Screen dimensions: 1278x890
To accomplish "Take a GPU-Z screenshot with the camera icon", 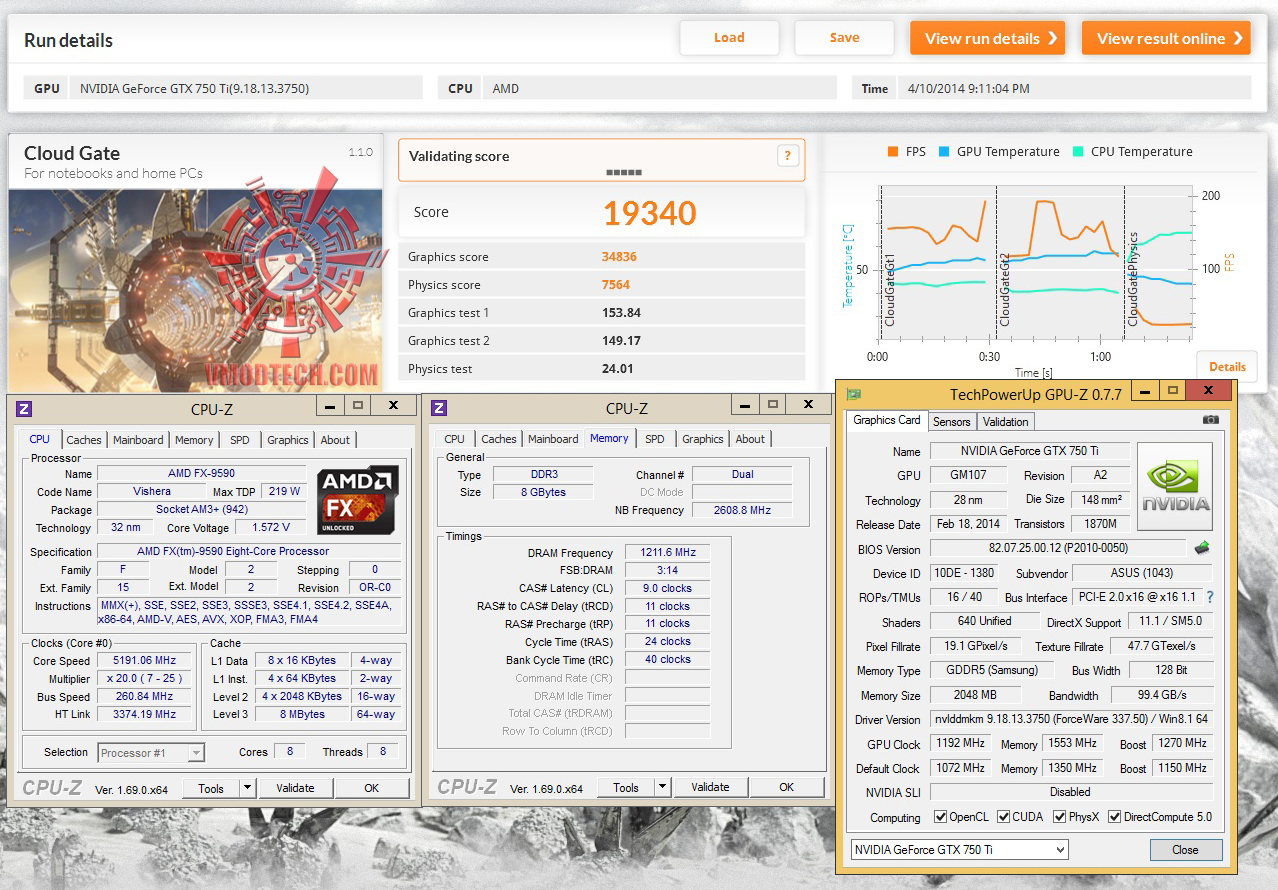I will point(1211,420).
